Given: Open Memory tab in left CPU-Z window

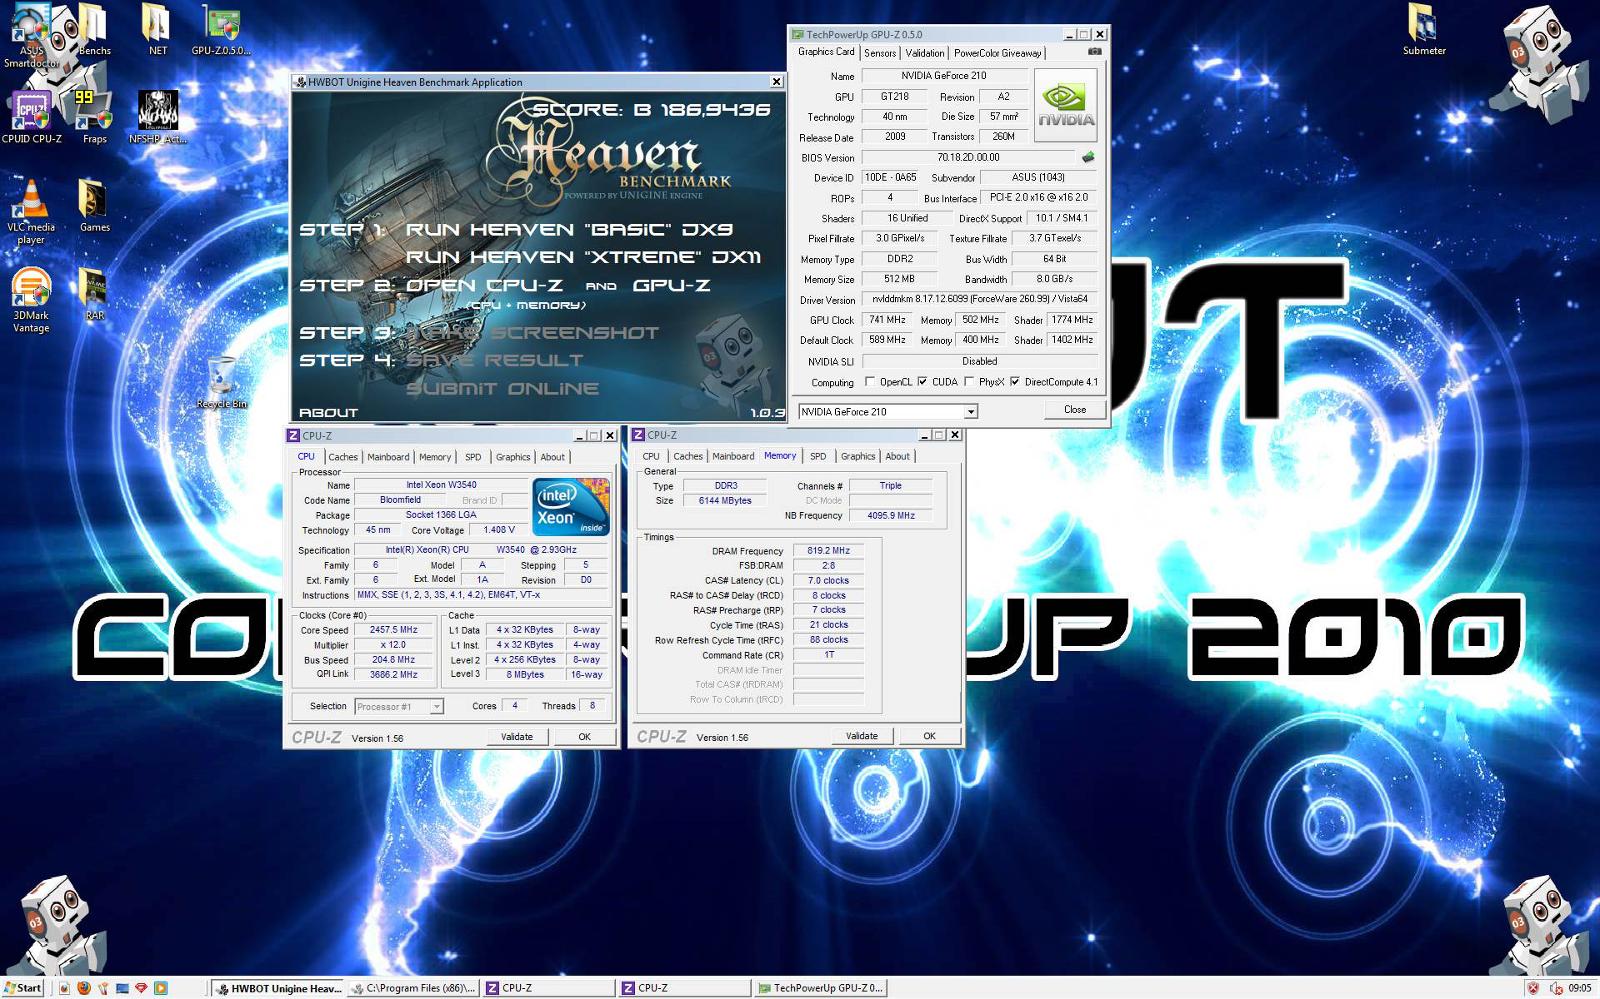Looking at the screenshot, I should pos(435,457).
